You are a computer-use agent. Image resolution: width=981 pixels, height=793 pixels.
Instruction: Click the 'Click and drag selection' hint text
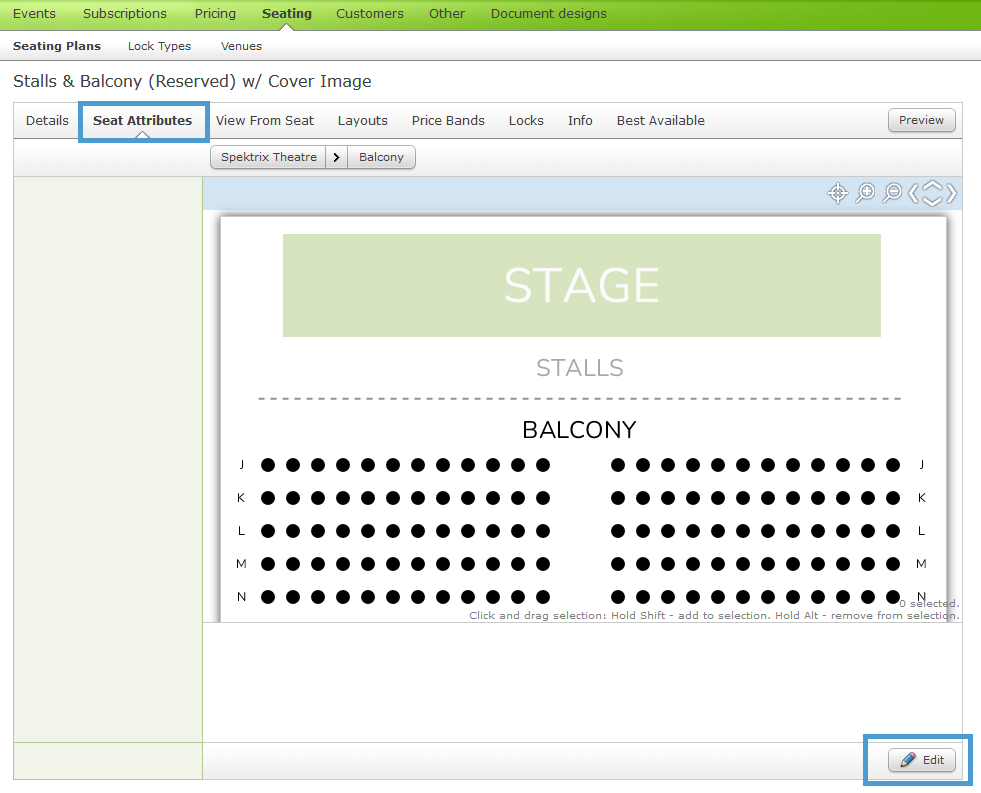click(714, 615)
